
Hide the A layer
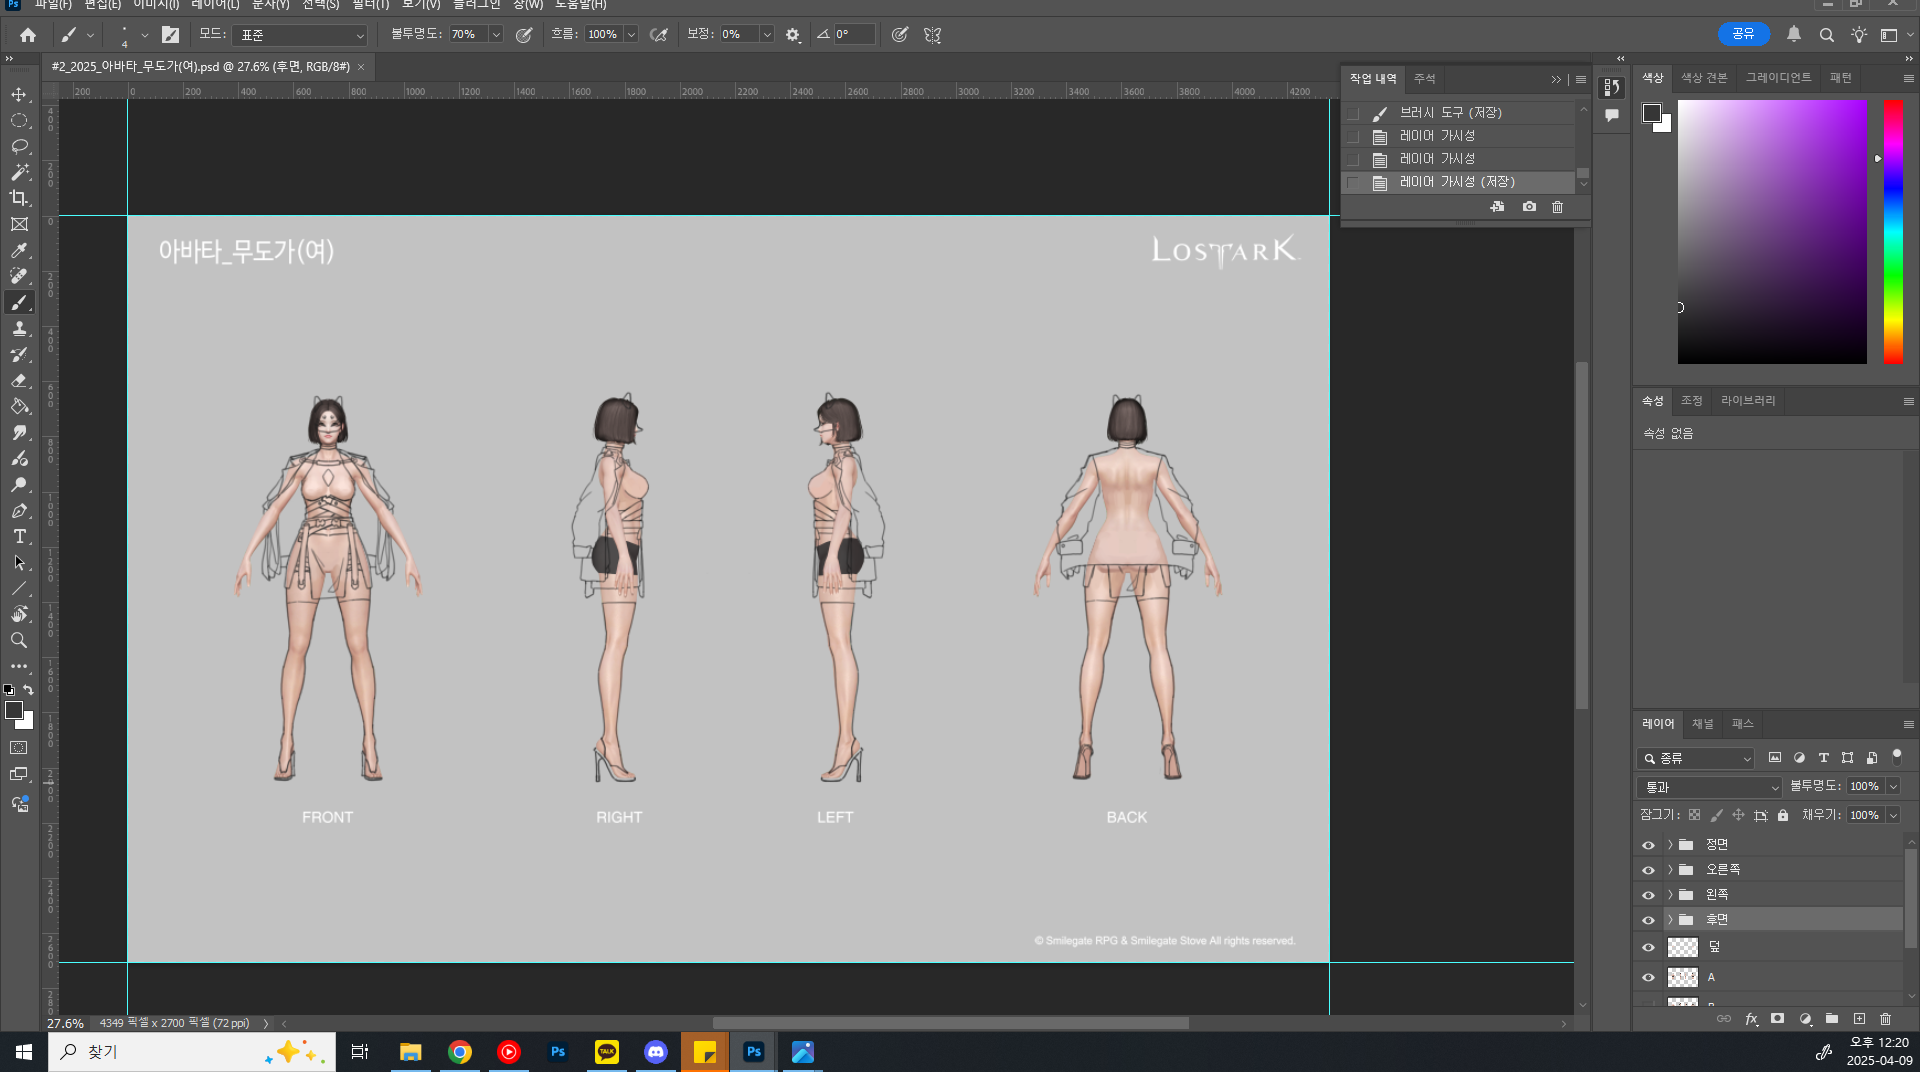point(1648,977)
